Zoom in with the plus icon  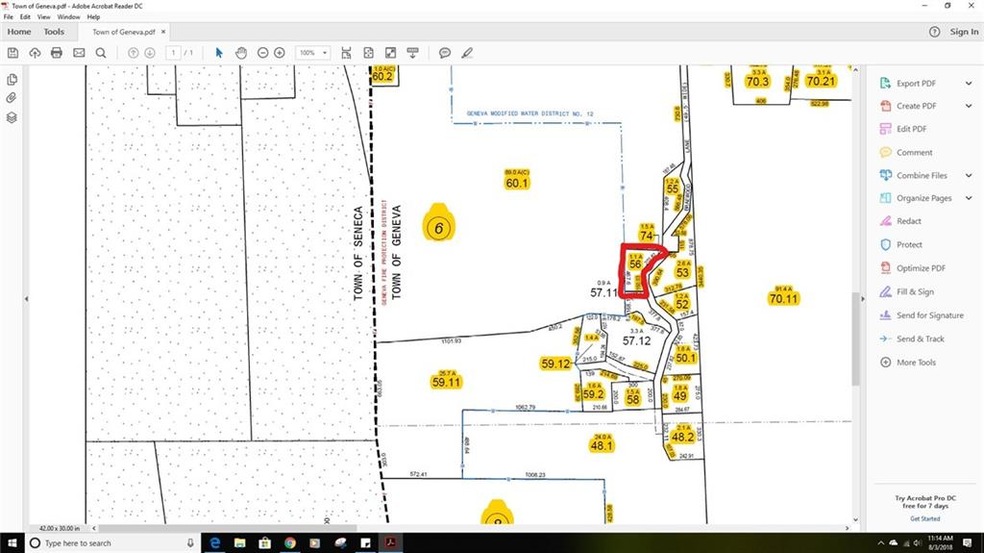(279, 53)
